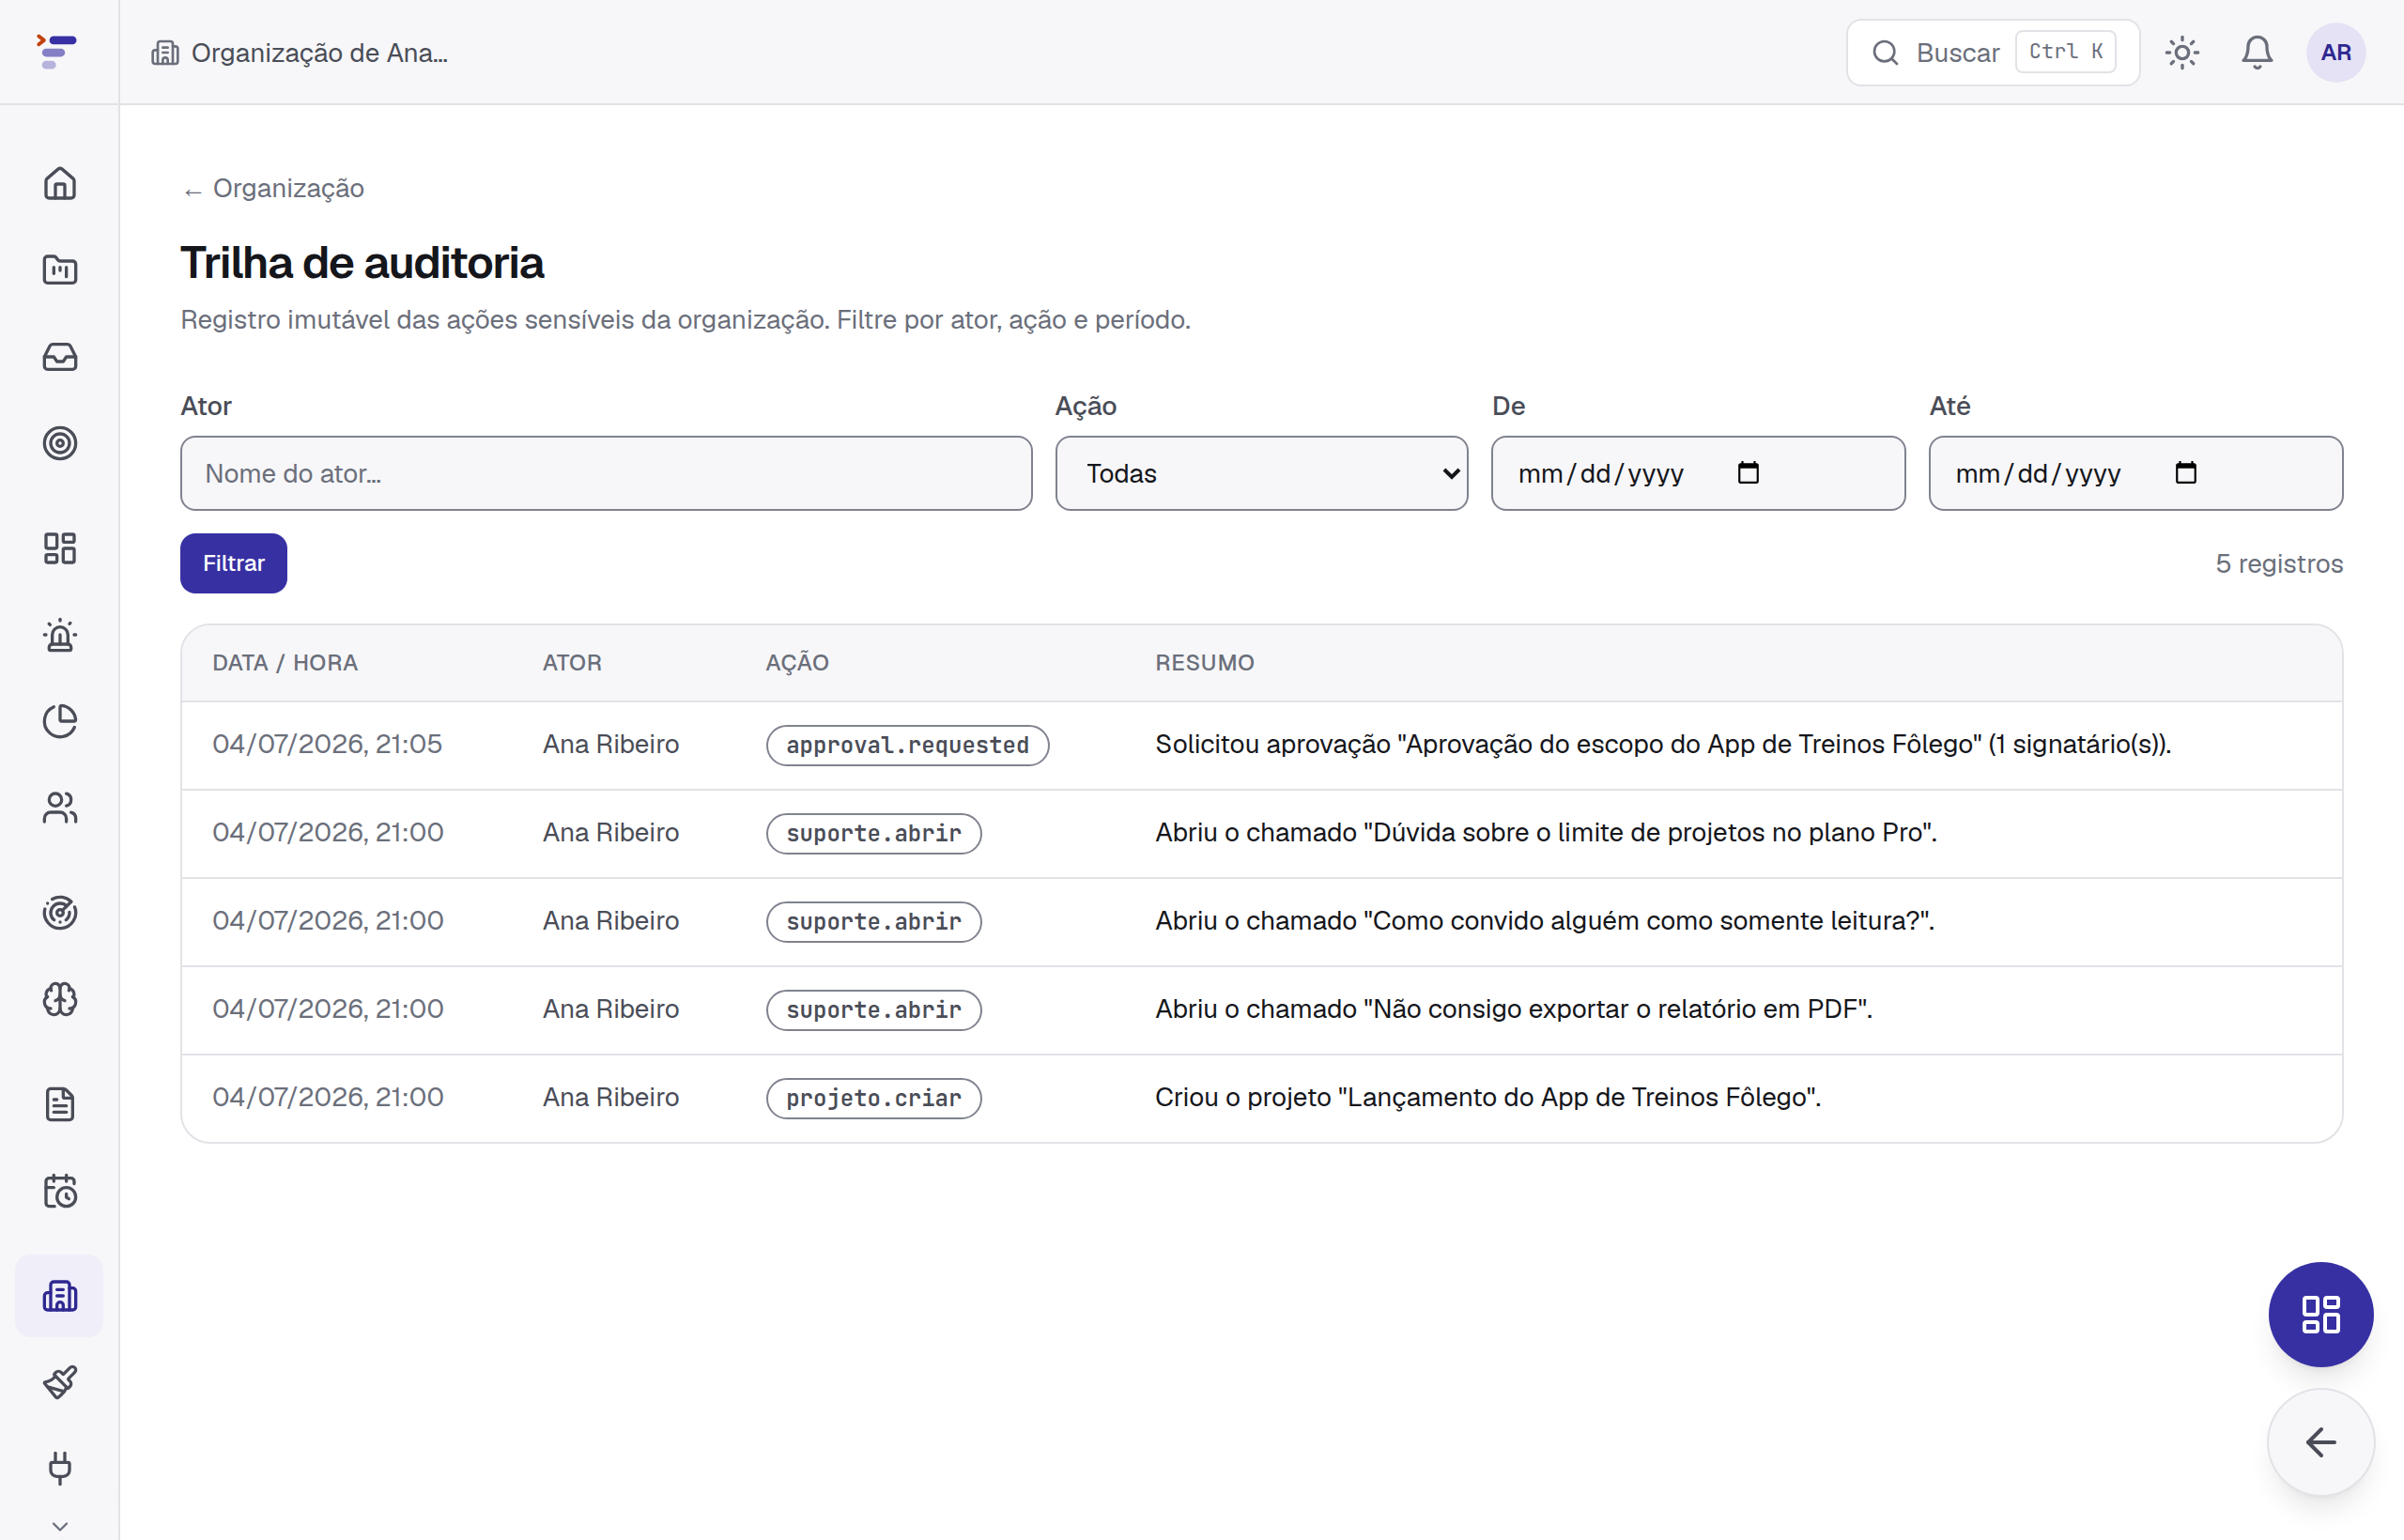Click the projeto.criar action badge

pyautogui.click(x=873, y=1098)
